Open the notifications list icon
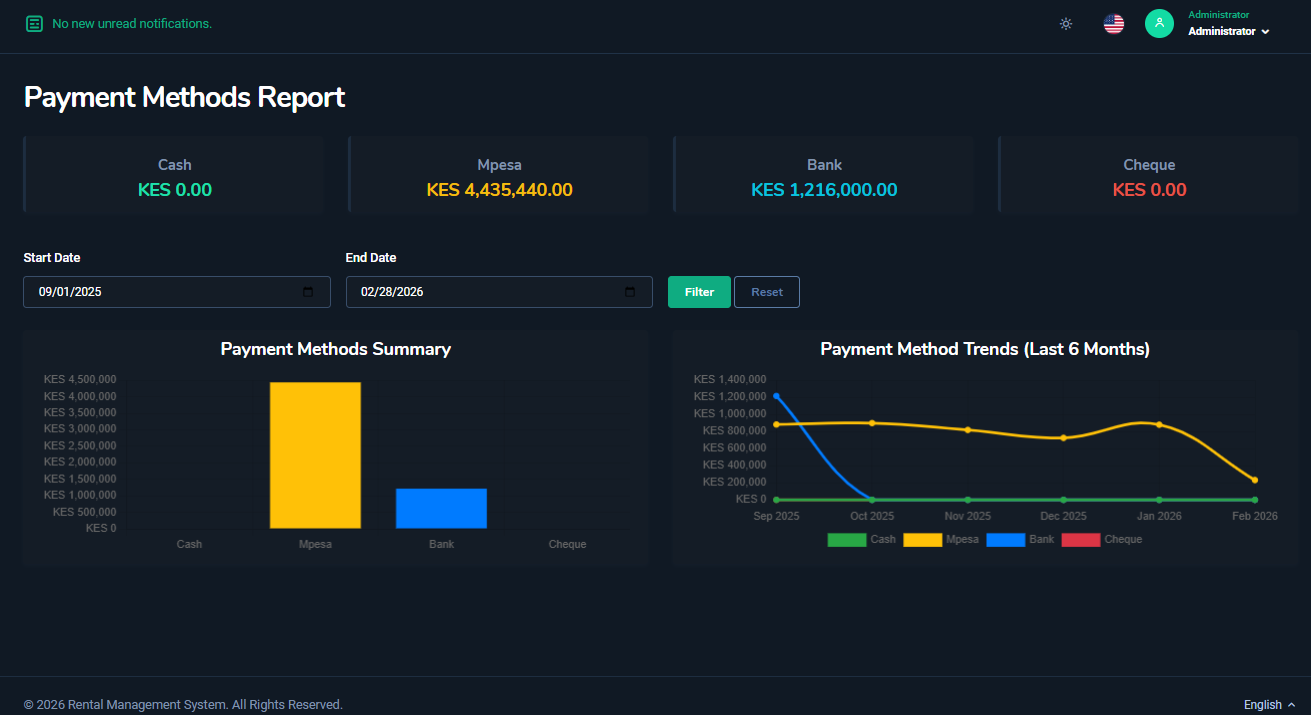1311x715 pixels. click(x=34, y=23)
